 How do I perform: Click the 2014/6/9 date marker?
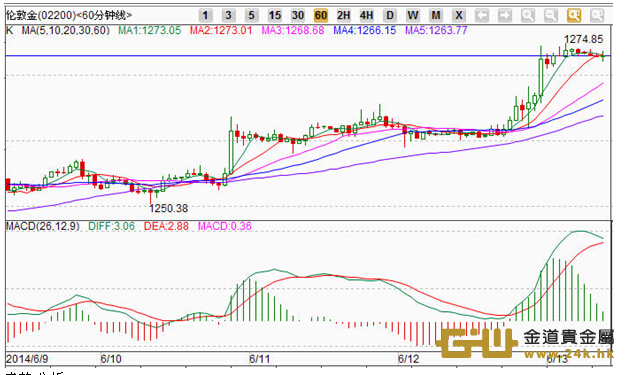pyautogui.click(x=27, y=358)
